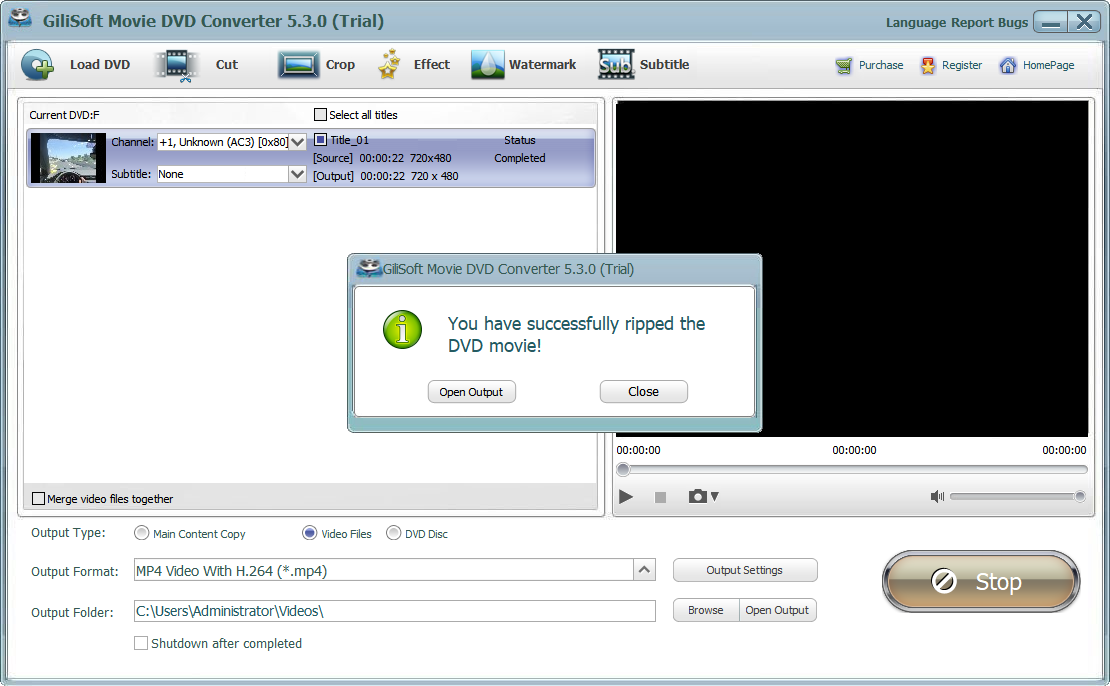The width and height of the screenshot is (1110, 686).
Task: Minimize the GiliSoft window
Action: 1051,22
